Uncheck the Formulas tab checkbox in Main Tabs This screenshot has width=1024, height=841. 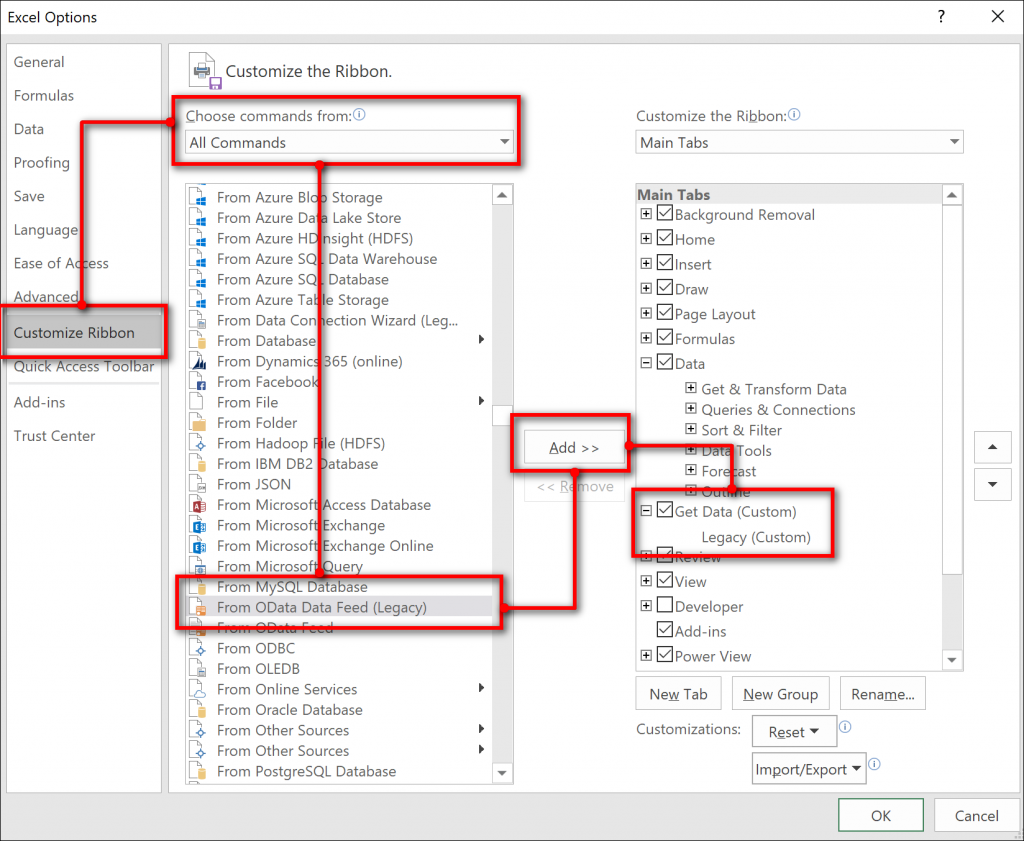coord(665,338)
